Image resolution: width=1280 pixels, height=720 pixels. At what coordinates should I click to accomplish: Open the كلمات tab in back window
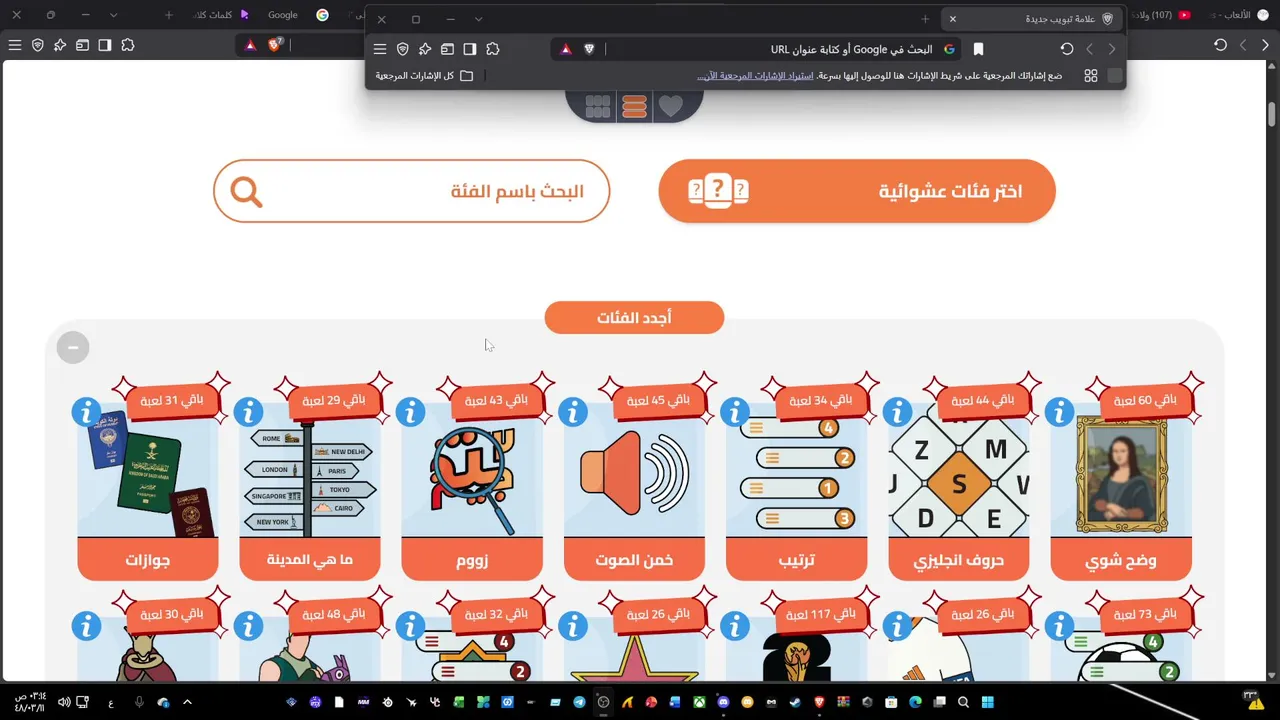[x=221, y=15]
